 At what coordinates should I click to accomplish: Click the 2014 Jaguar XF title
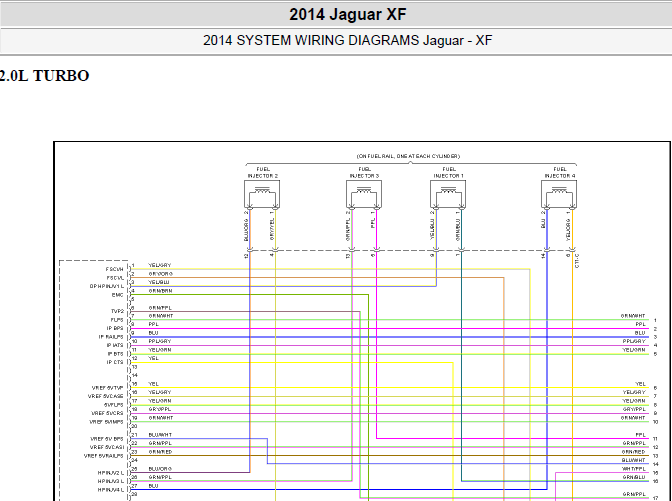348,15
